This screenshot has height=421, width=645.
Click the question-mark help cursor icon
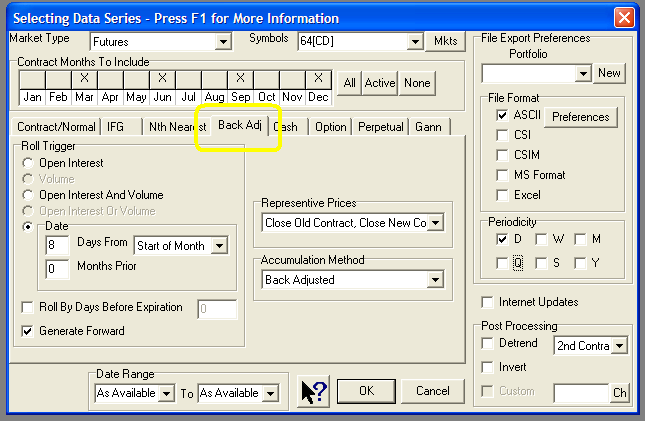click(x=313, y=391)
